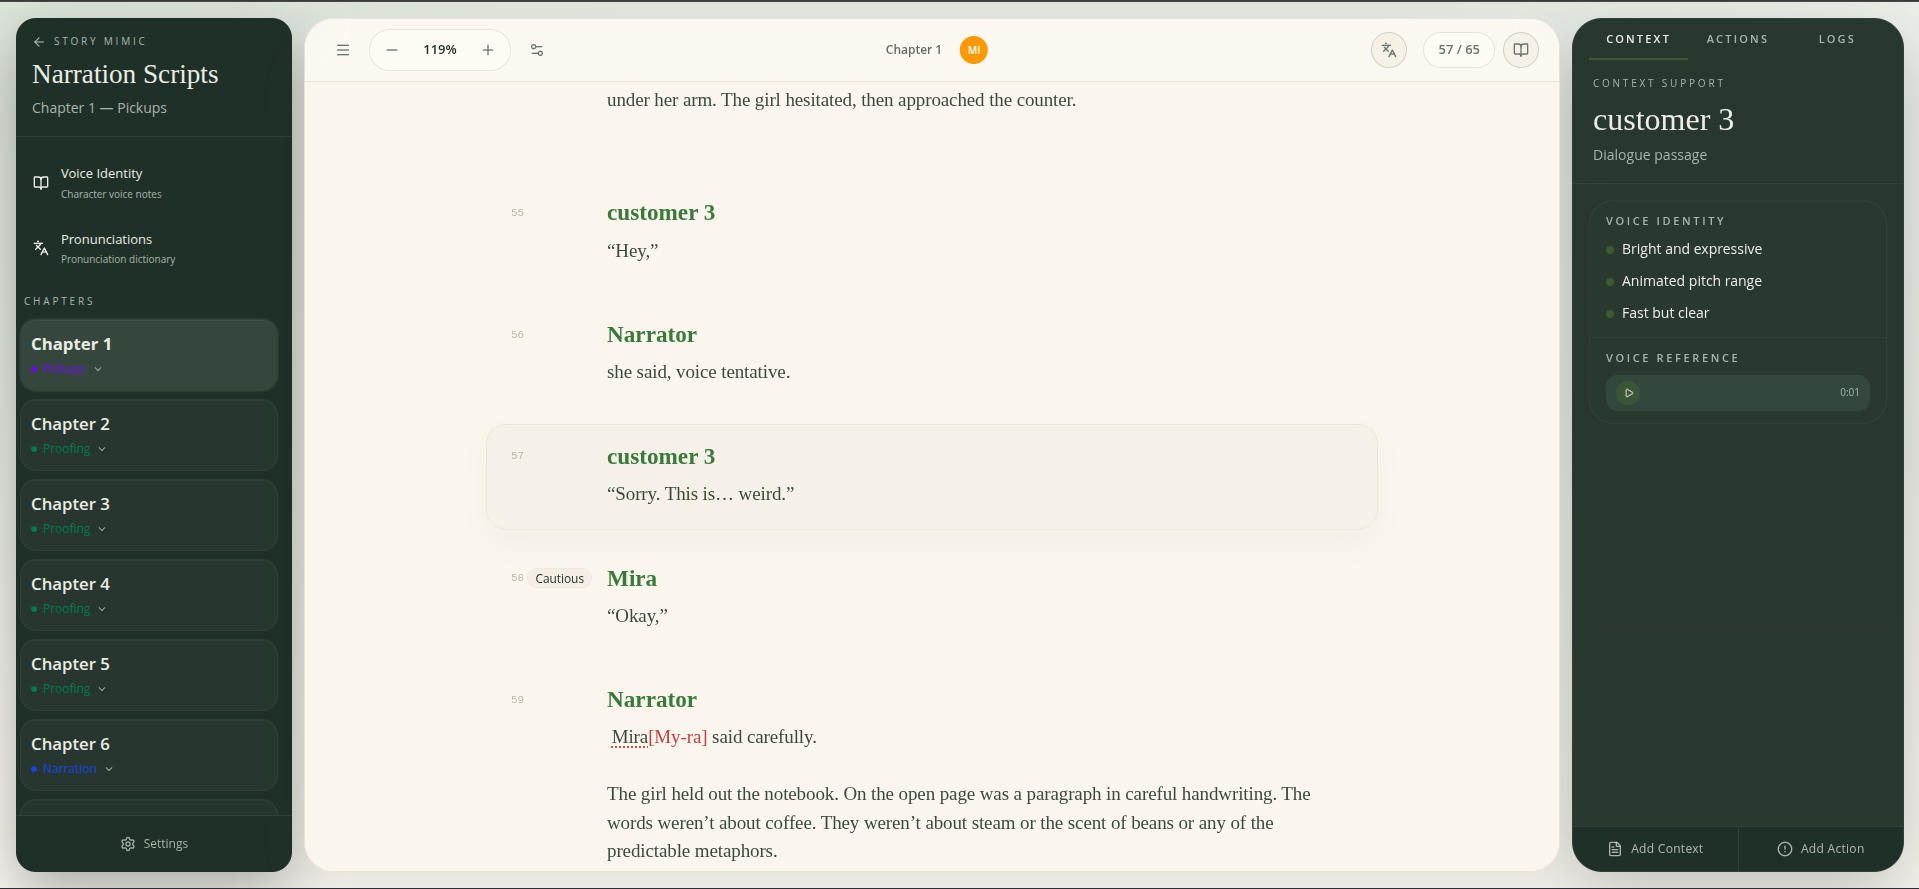This screenshot has width=1919, height=889.
Task: Click the zoom in plus button
Action: click(x=488, y=50)
